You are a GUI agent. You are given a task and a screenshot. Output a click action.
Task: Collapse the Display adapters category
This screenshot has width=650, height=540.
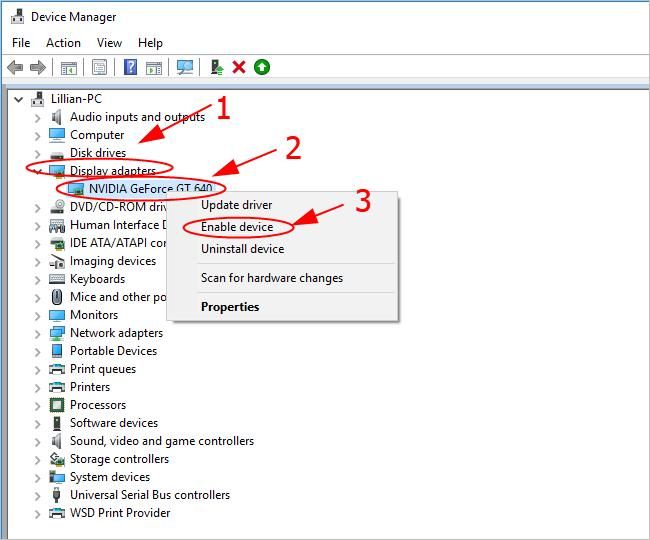38,171
